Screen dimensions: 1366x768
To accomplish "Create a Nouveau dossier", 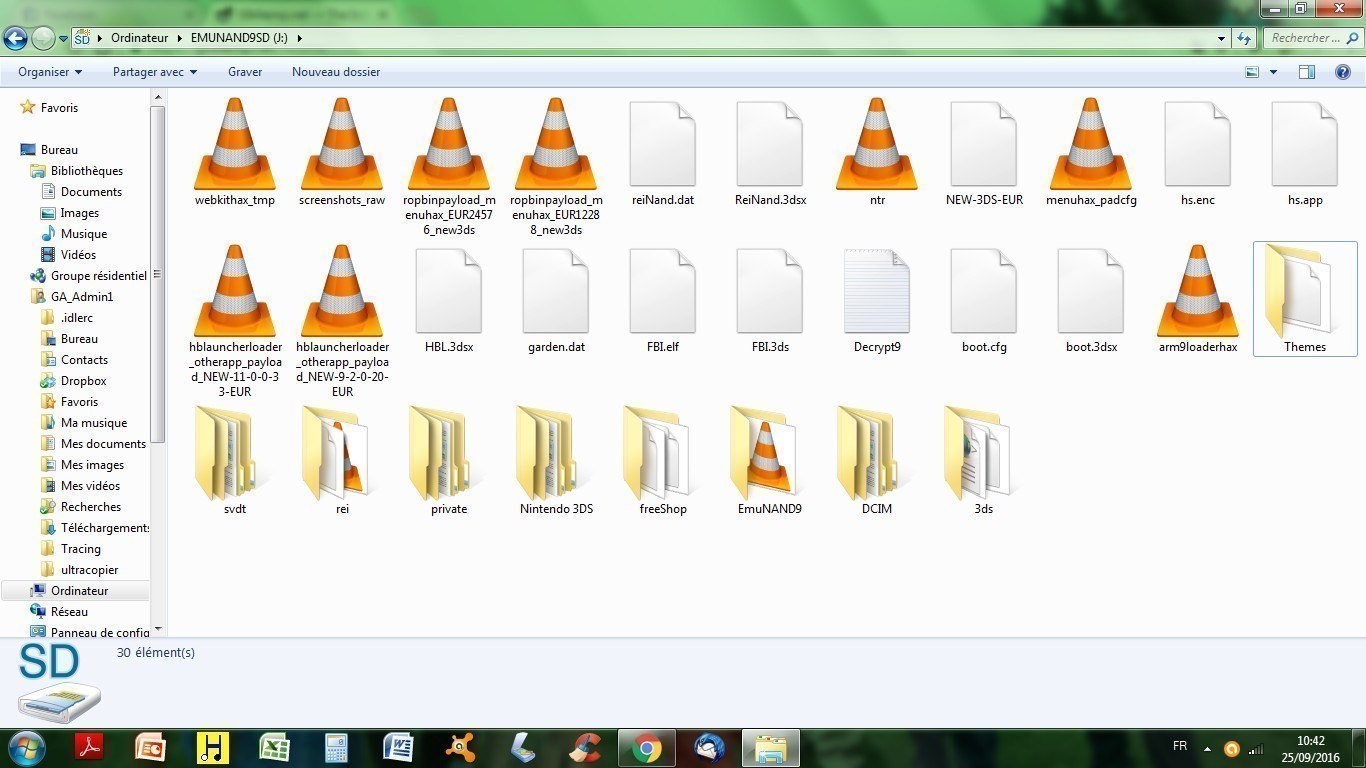I will [336, 72].
